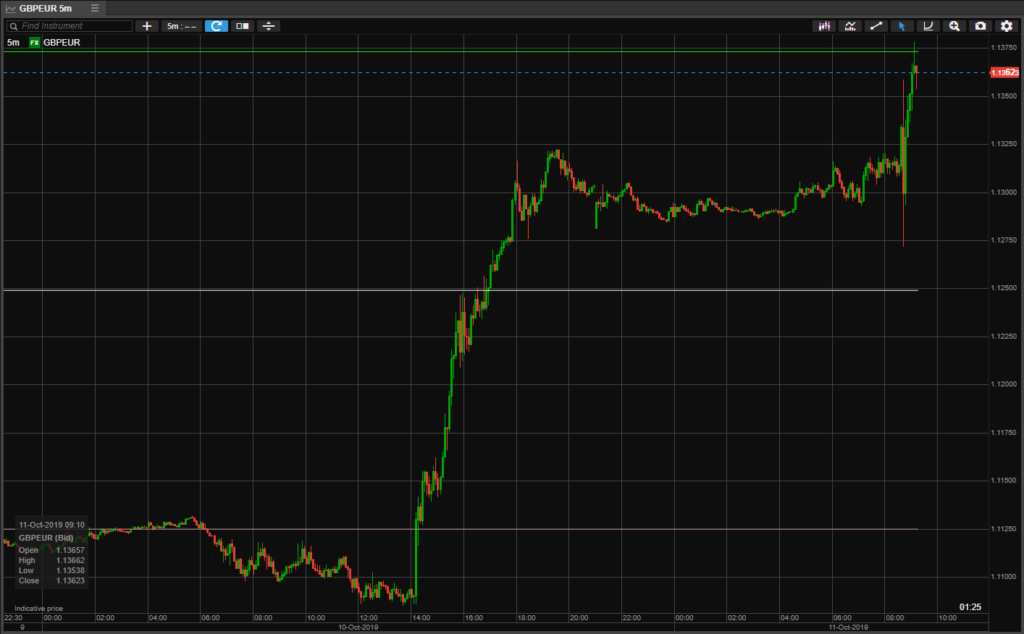Click the GBPEUR instrument label

(61, 42)
